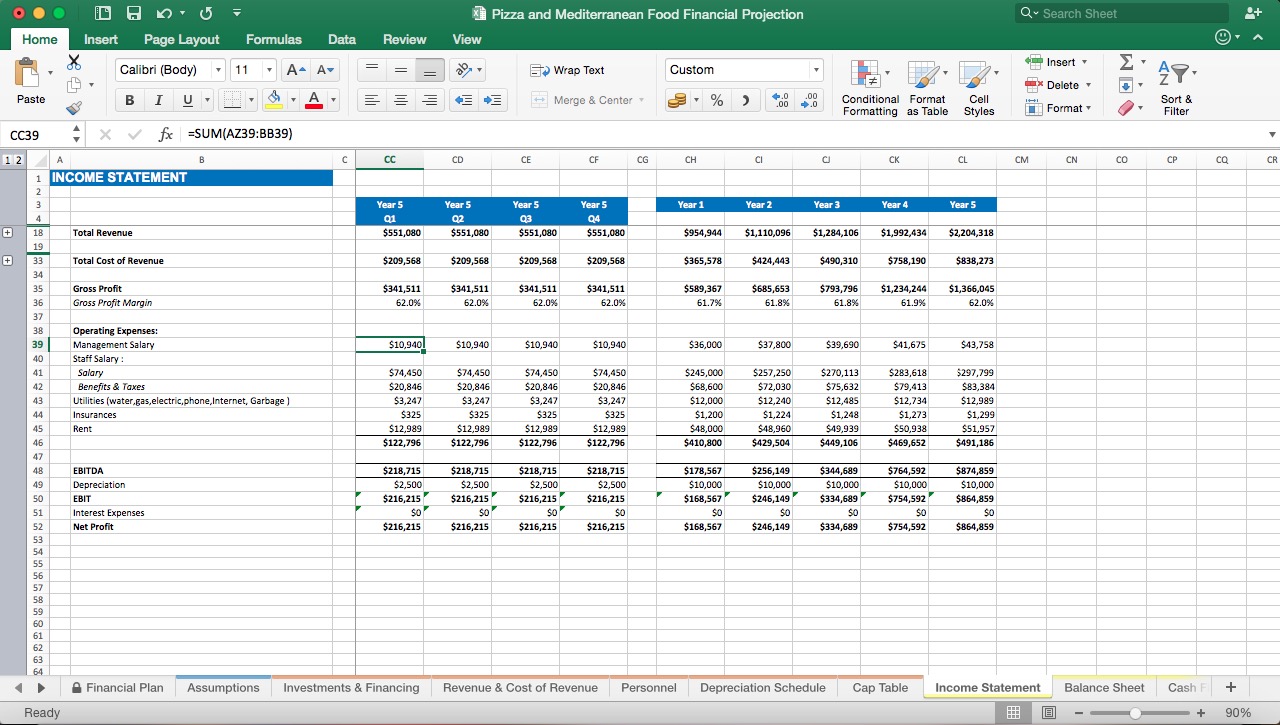Click the Copy icon below scissors
This screenshot has height=725, width=1280.
[73, 85]
